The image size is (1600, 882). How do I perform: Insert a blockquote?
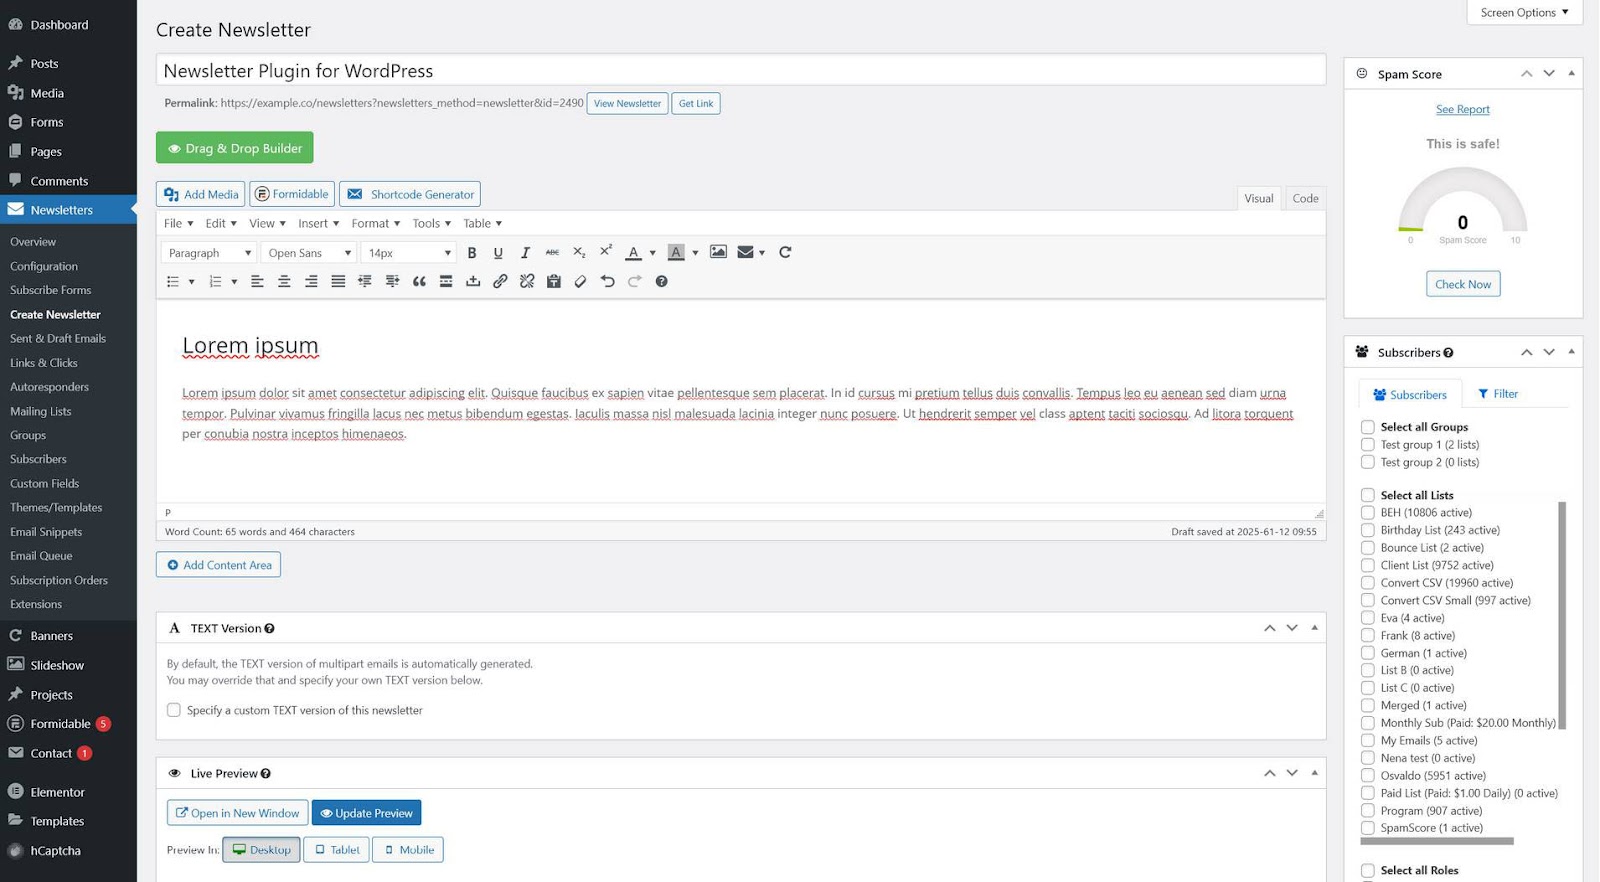(419, 282)
